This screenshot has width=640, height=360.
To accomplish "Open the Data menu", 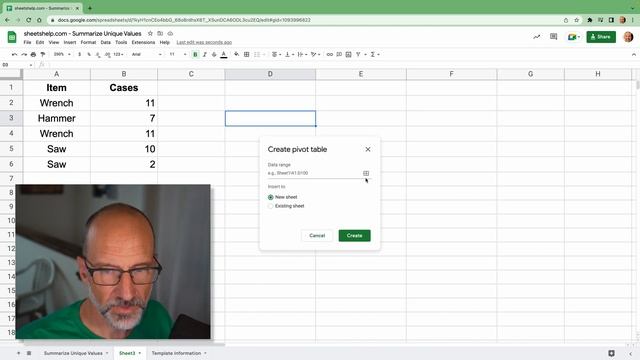I will click(x=106, y=42).
